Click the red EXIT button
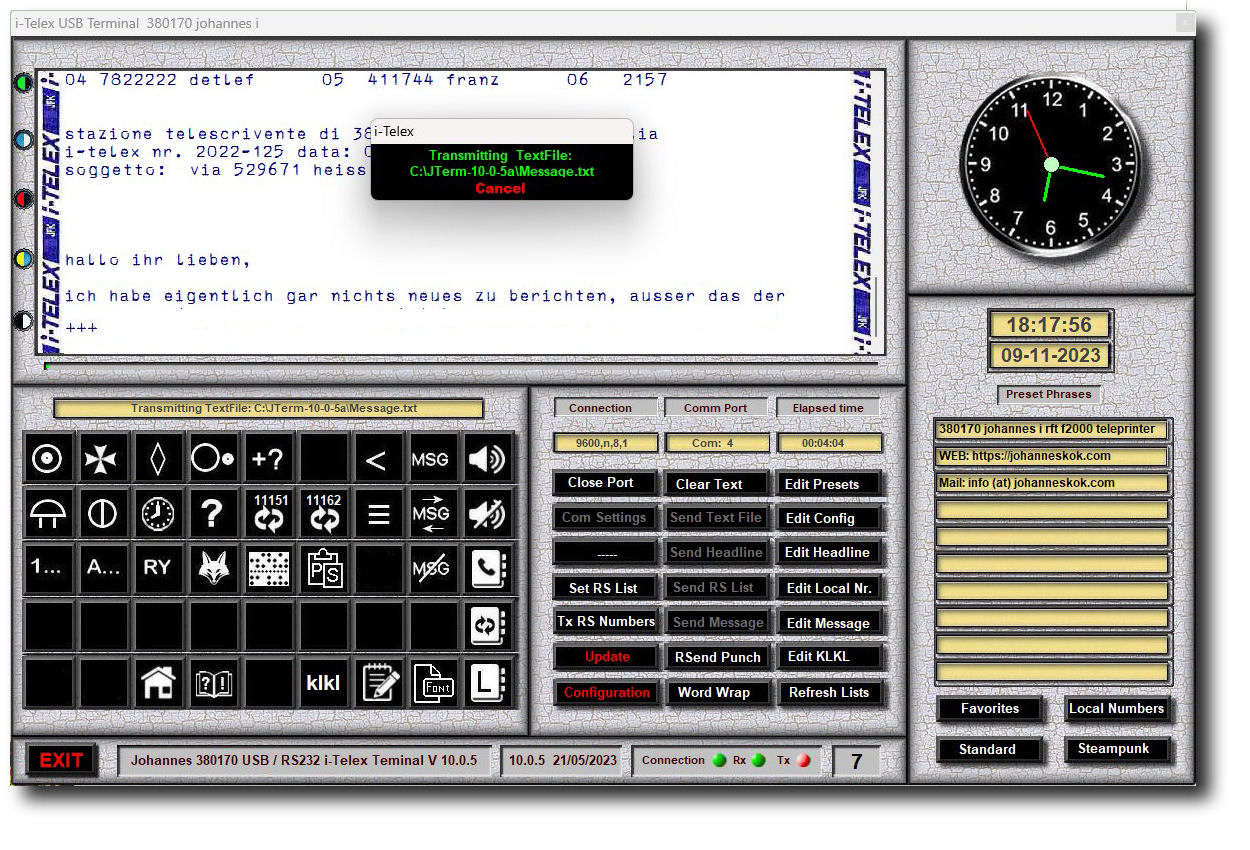 [62, 760]
